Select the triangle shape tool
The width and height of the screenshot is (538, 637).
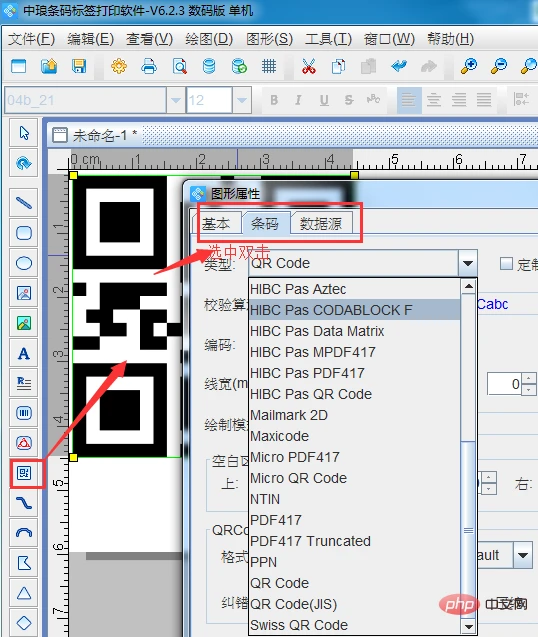click(24, 593)
